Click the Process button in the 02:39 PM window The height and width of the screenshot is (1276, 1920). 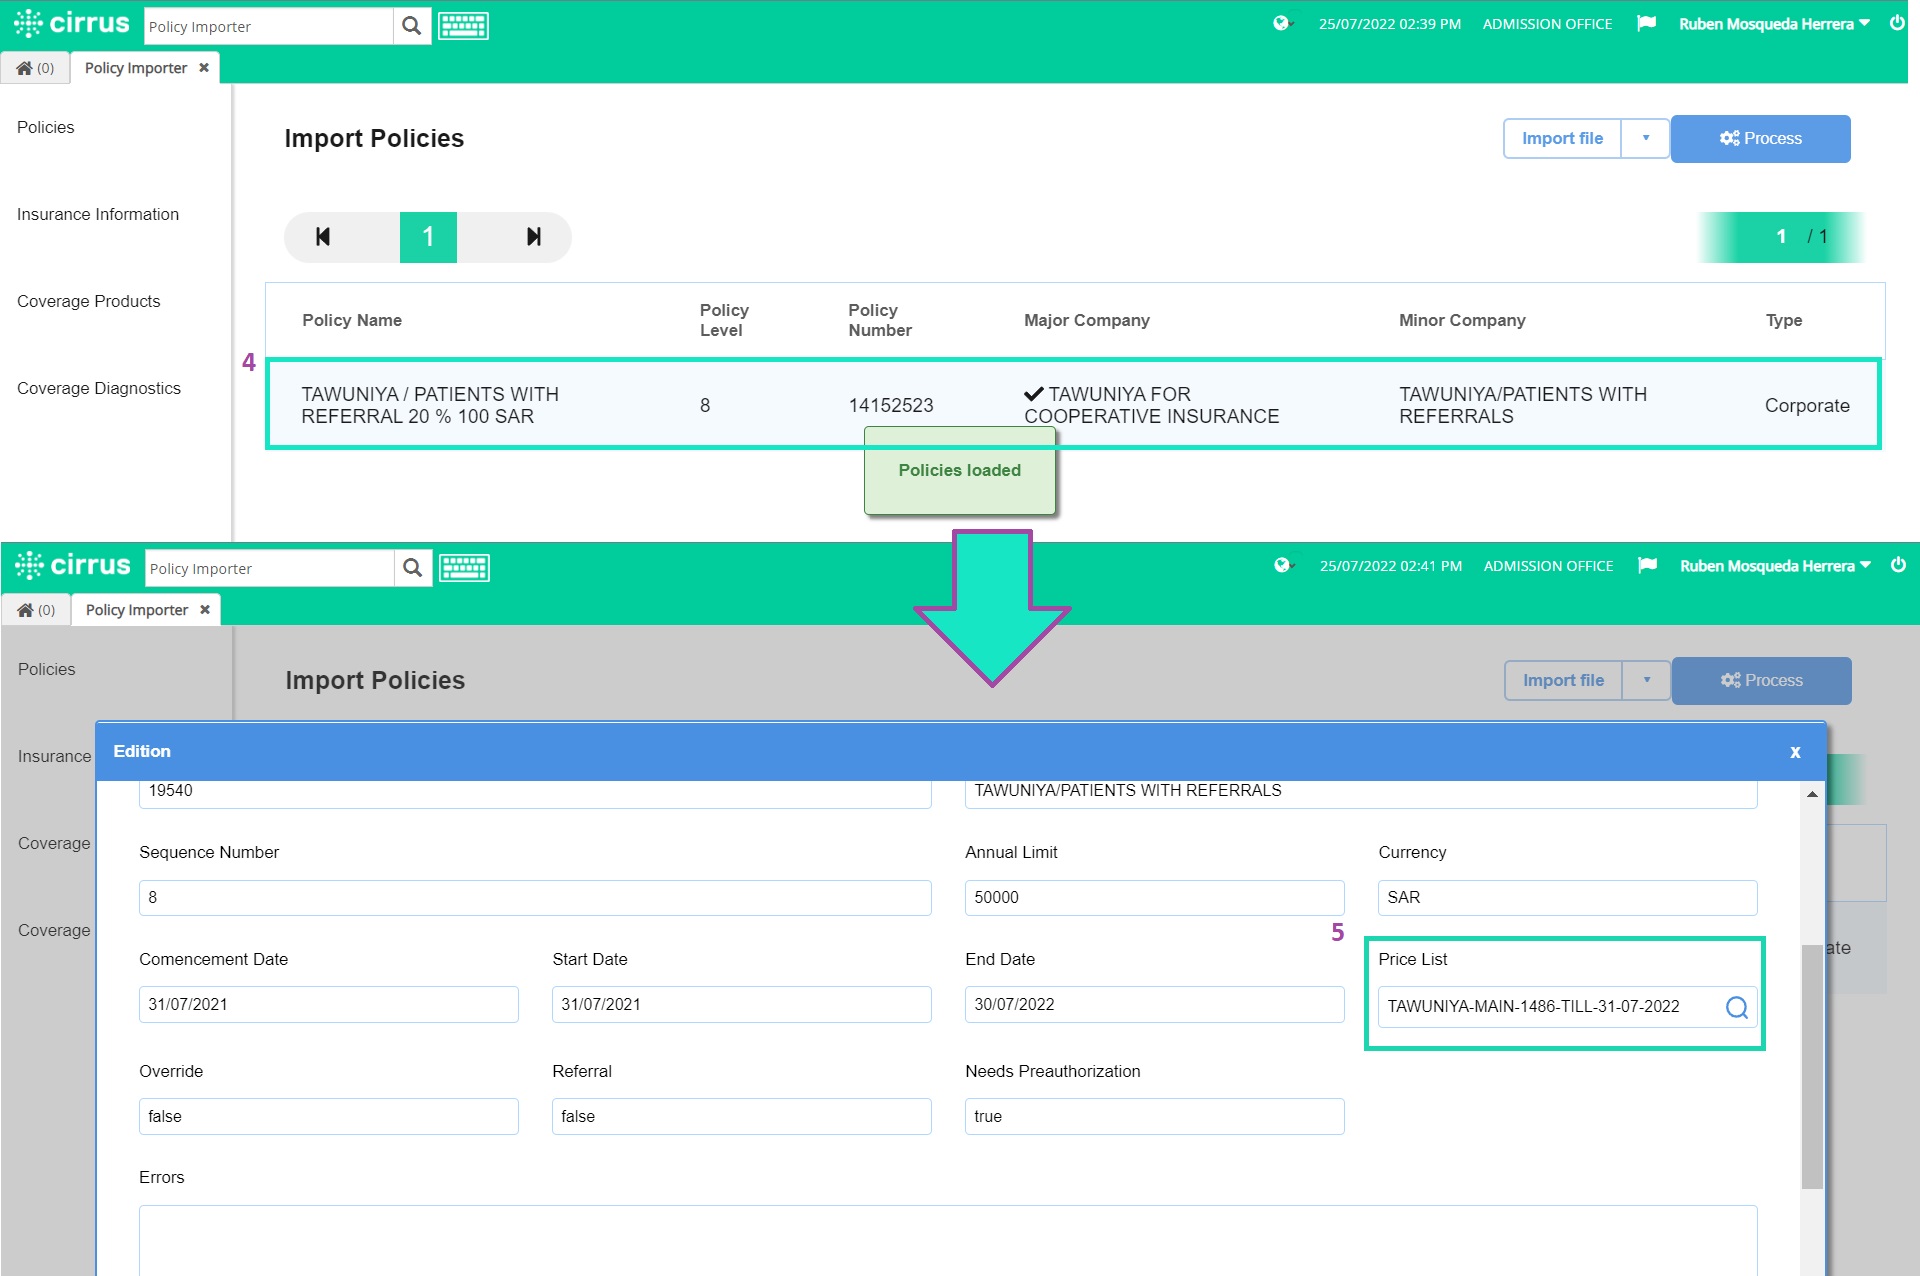(x=1760, y=138)
